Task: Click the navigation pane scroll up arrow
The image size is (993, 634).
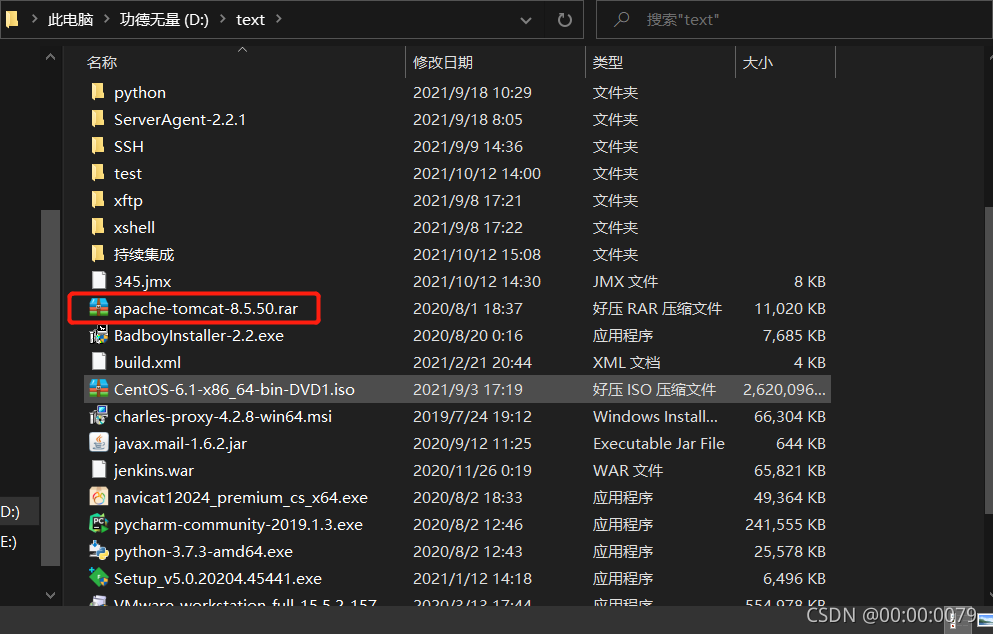Action: pos(51,58)
